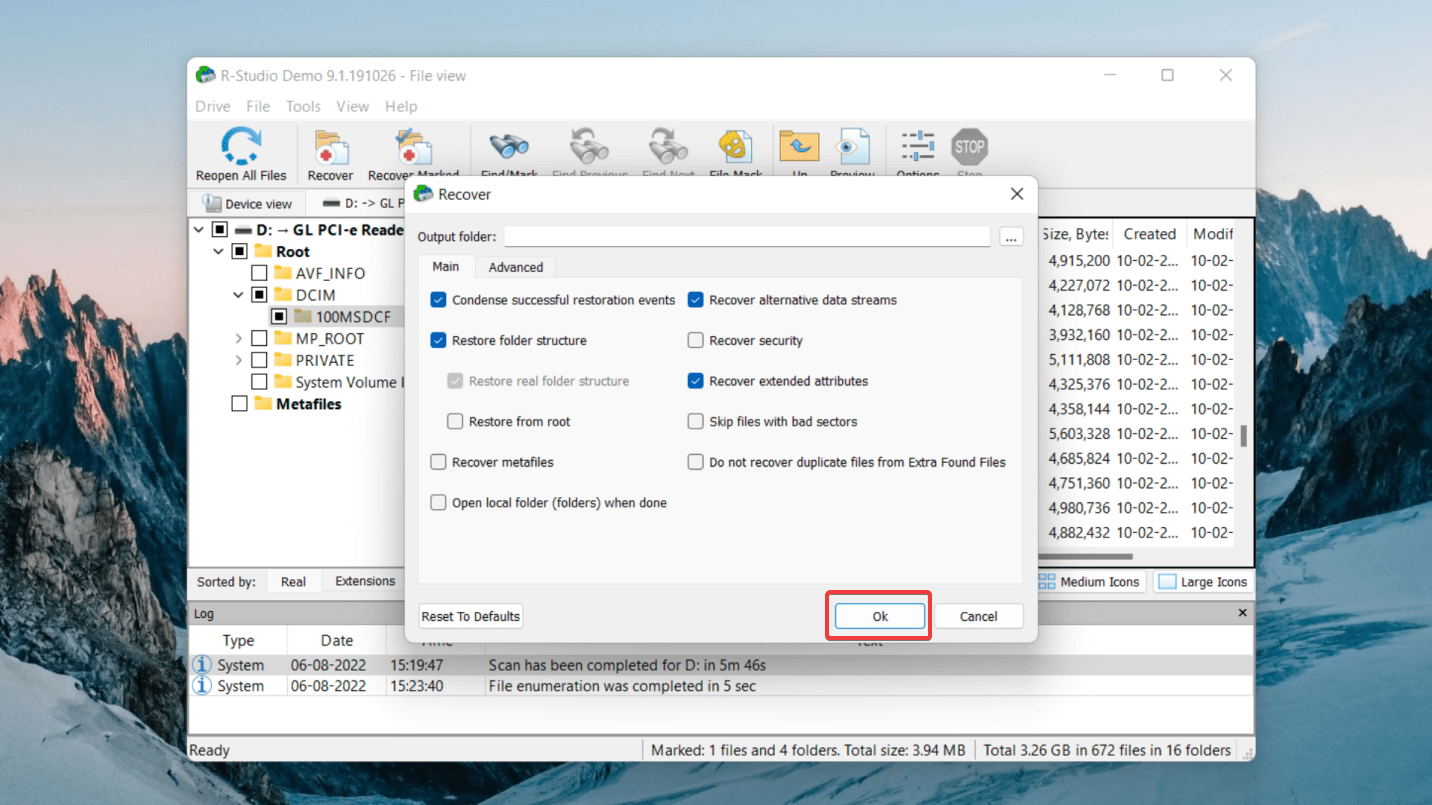This screenshot has width=1432, height=805.
Task: Collapse the D: drive tree node
Action: pyautogui.click(x=199, y=230)
